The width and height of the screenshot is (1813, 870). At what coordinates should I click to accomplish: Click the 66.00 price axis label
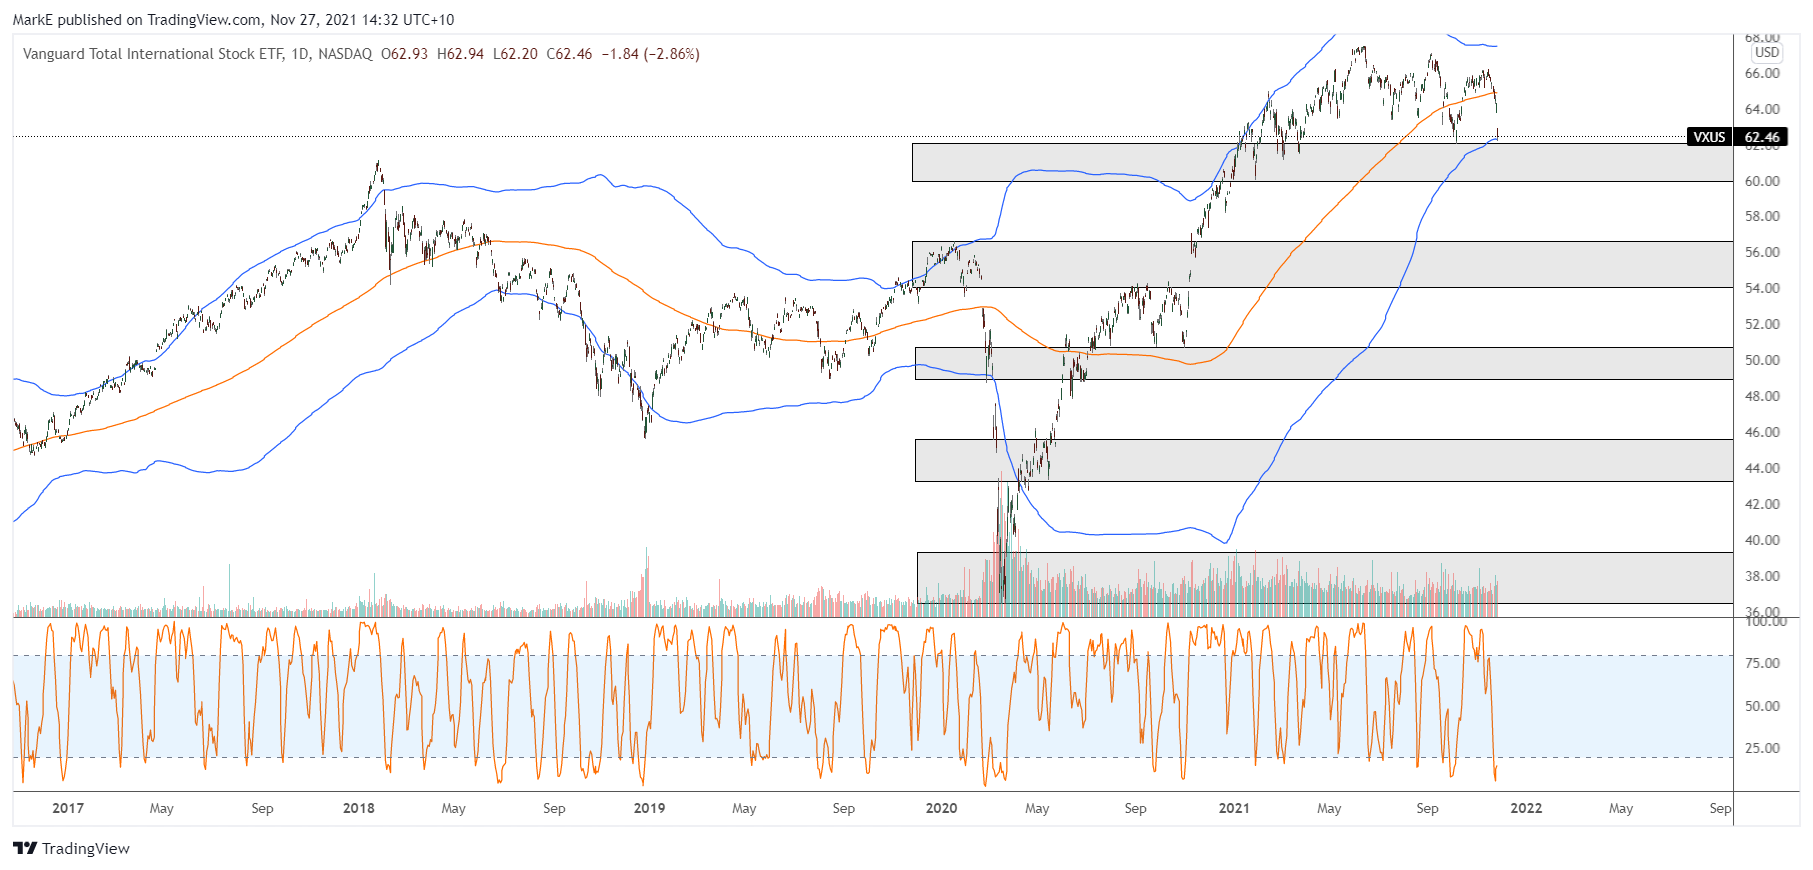coord(1762,73)
